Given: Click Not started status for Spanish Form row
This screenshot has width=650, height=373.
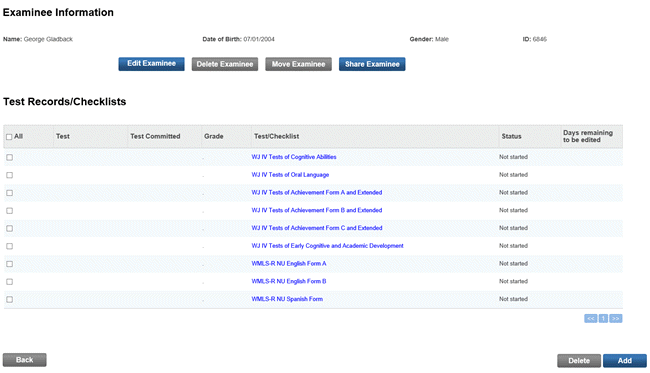Looking at the screenshot, I should pyautogui.click(x=513, y=299).
